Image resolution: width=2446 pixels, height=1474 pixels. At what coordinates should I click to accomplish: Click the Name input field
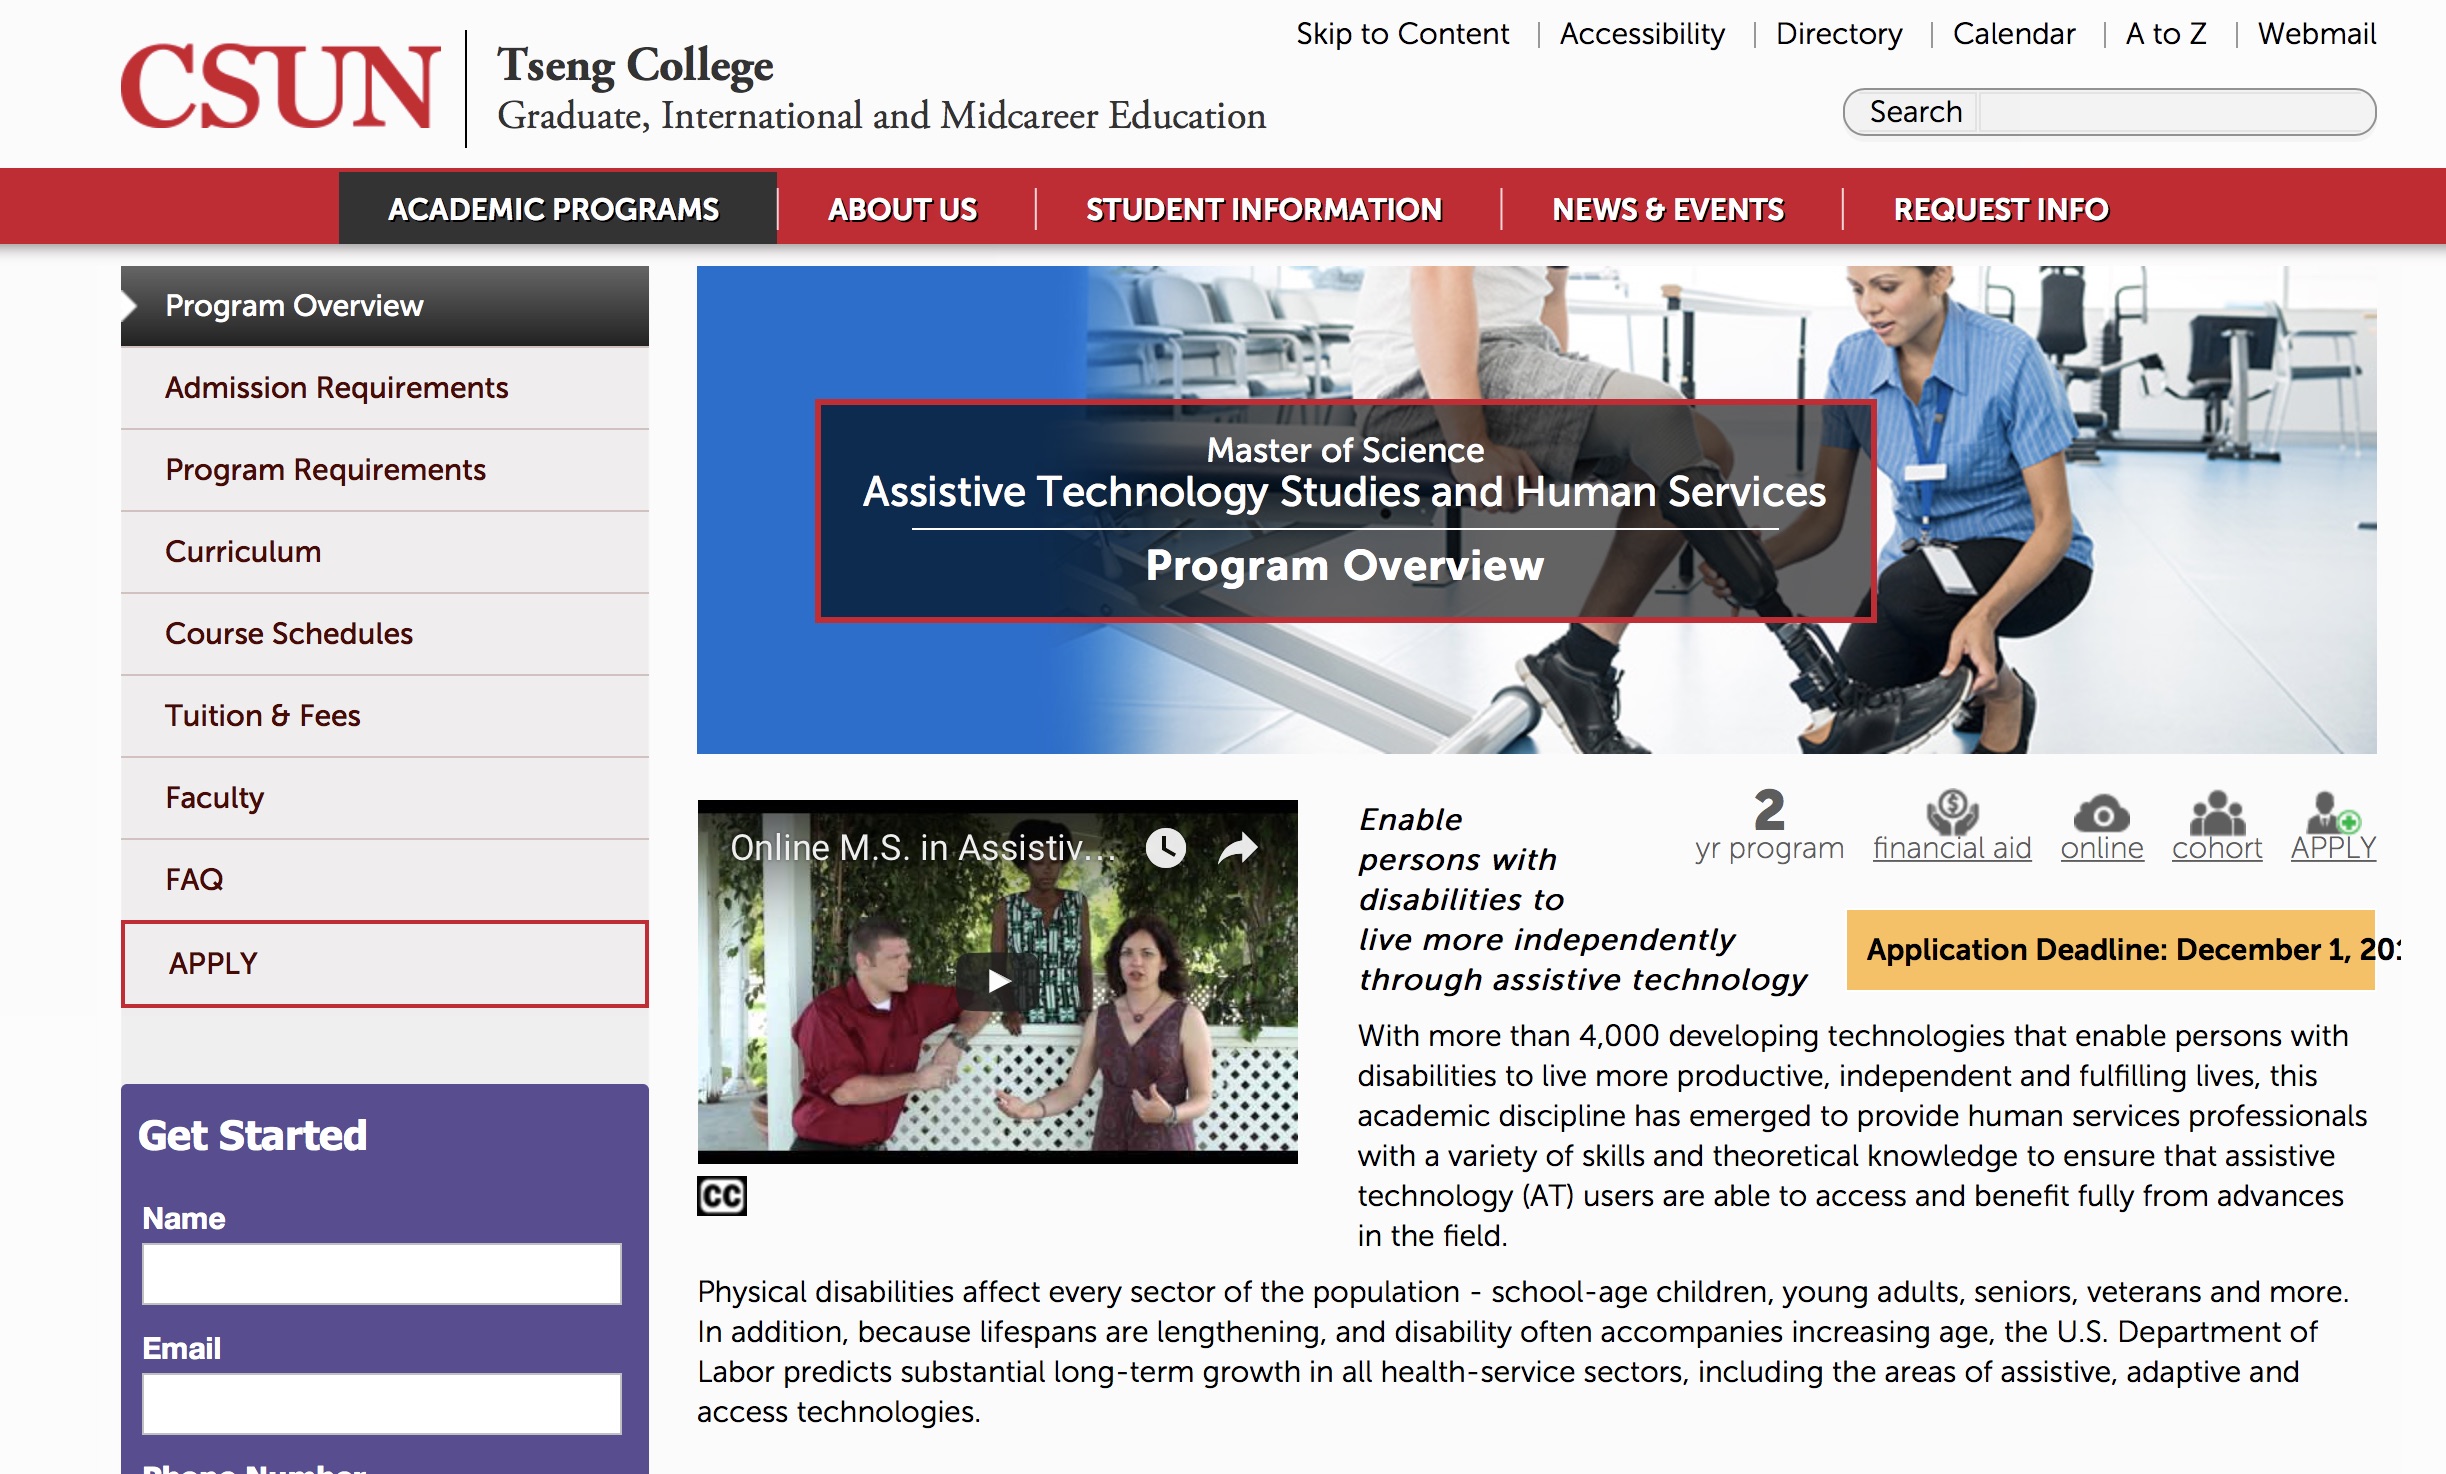click(x=381, y=1274)
